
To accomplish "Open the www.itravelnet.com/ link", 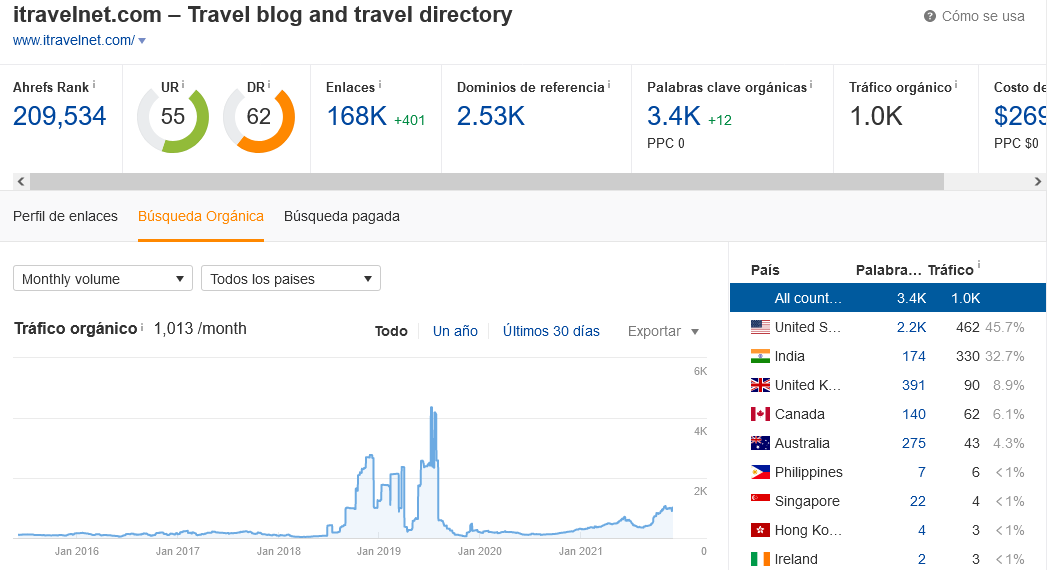I will 74,40.
